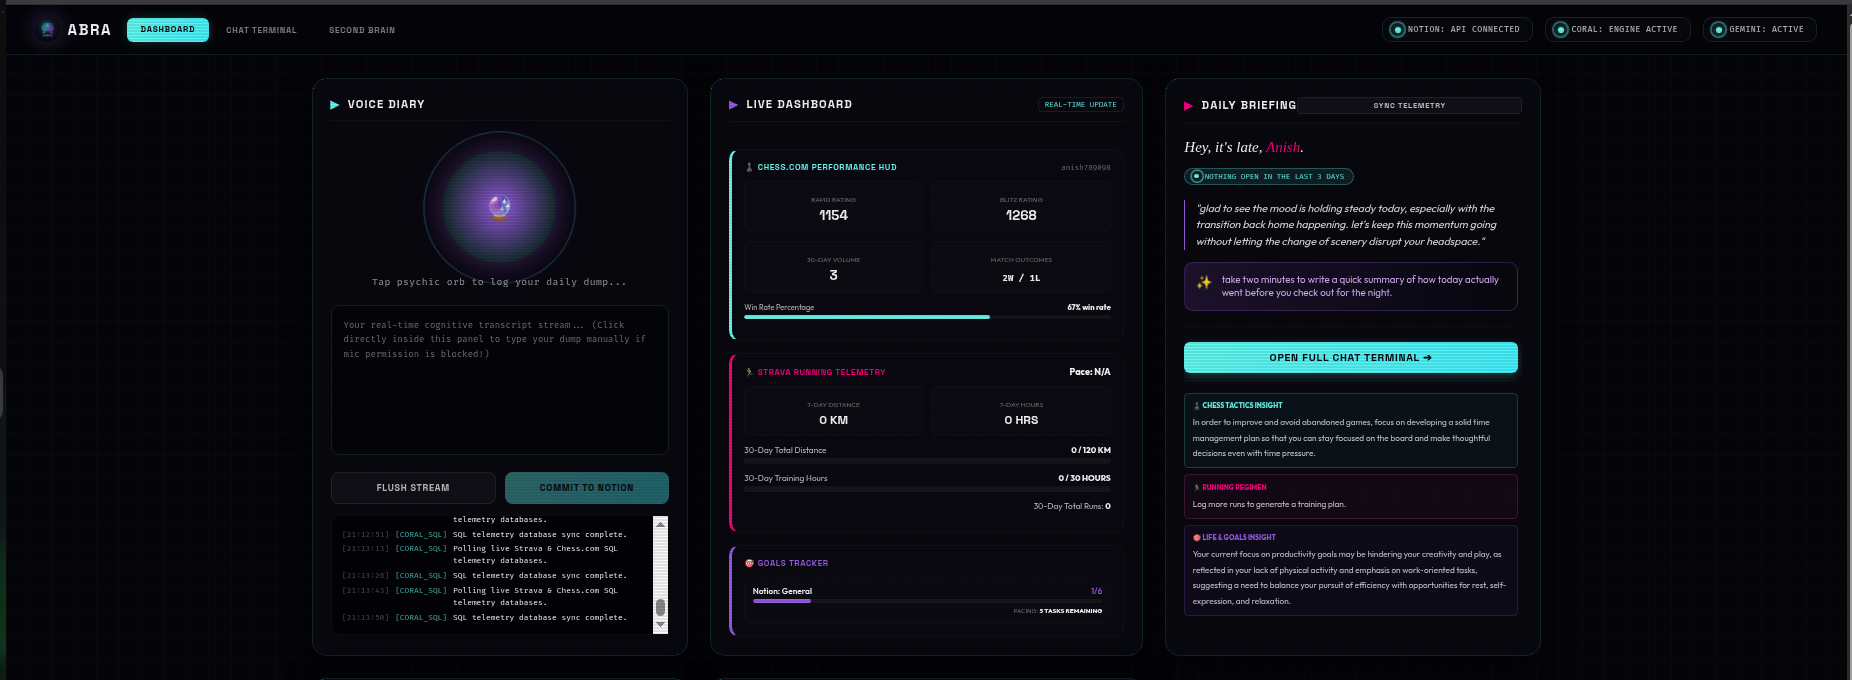The height and width of the screenshot is (680, 1852).
Task: Click the quick summary suggestion box
Action: click(1351, 286)
